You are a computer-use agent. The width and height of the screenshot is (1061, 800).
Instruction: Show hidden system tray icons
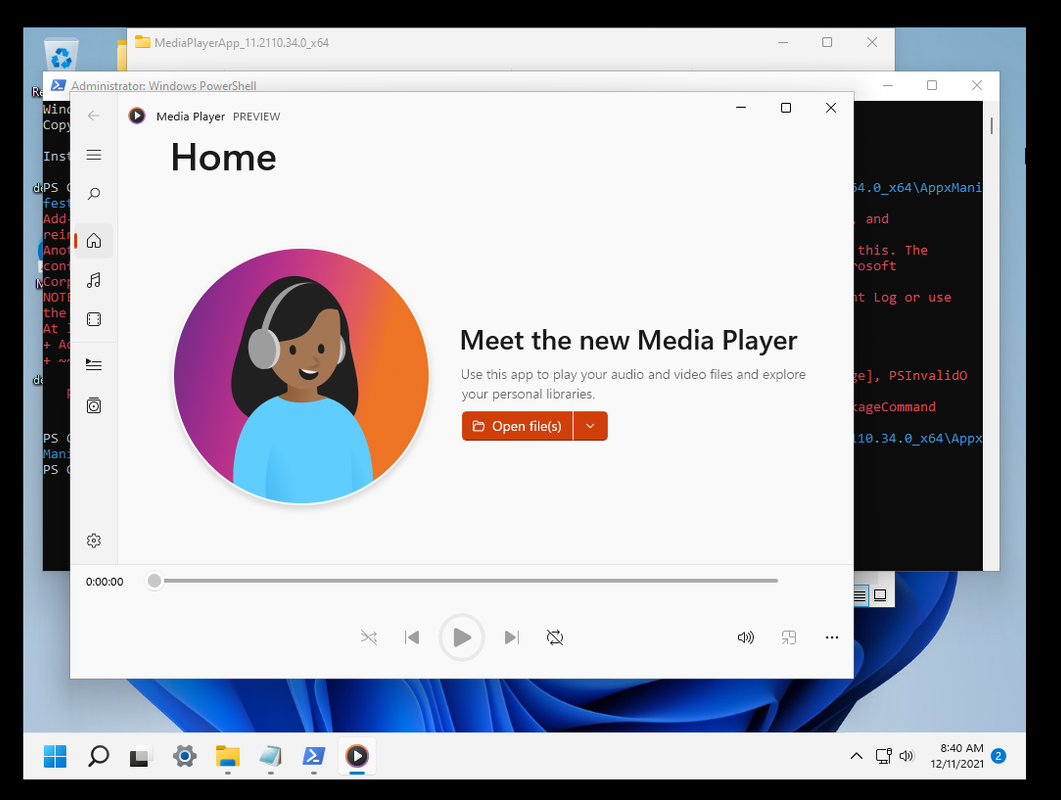856,756
